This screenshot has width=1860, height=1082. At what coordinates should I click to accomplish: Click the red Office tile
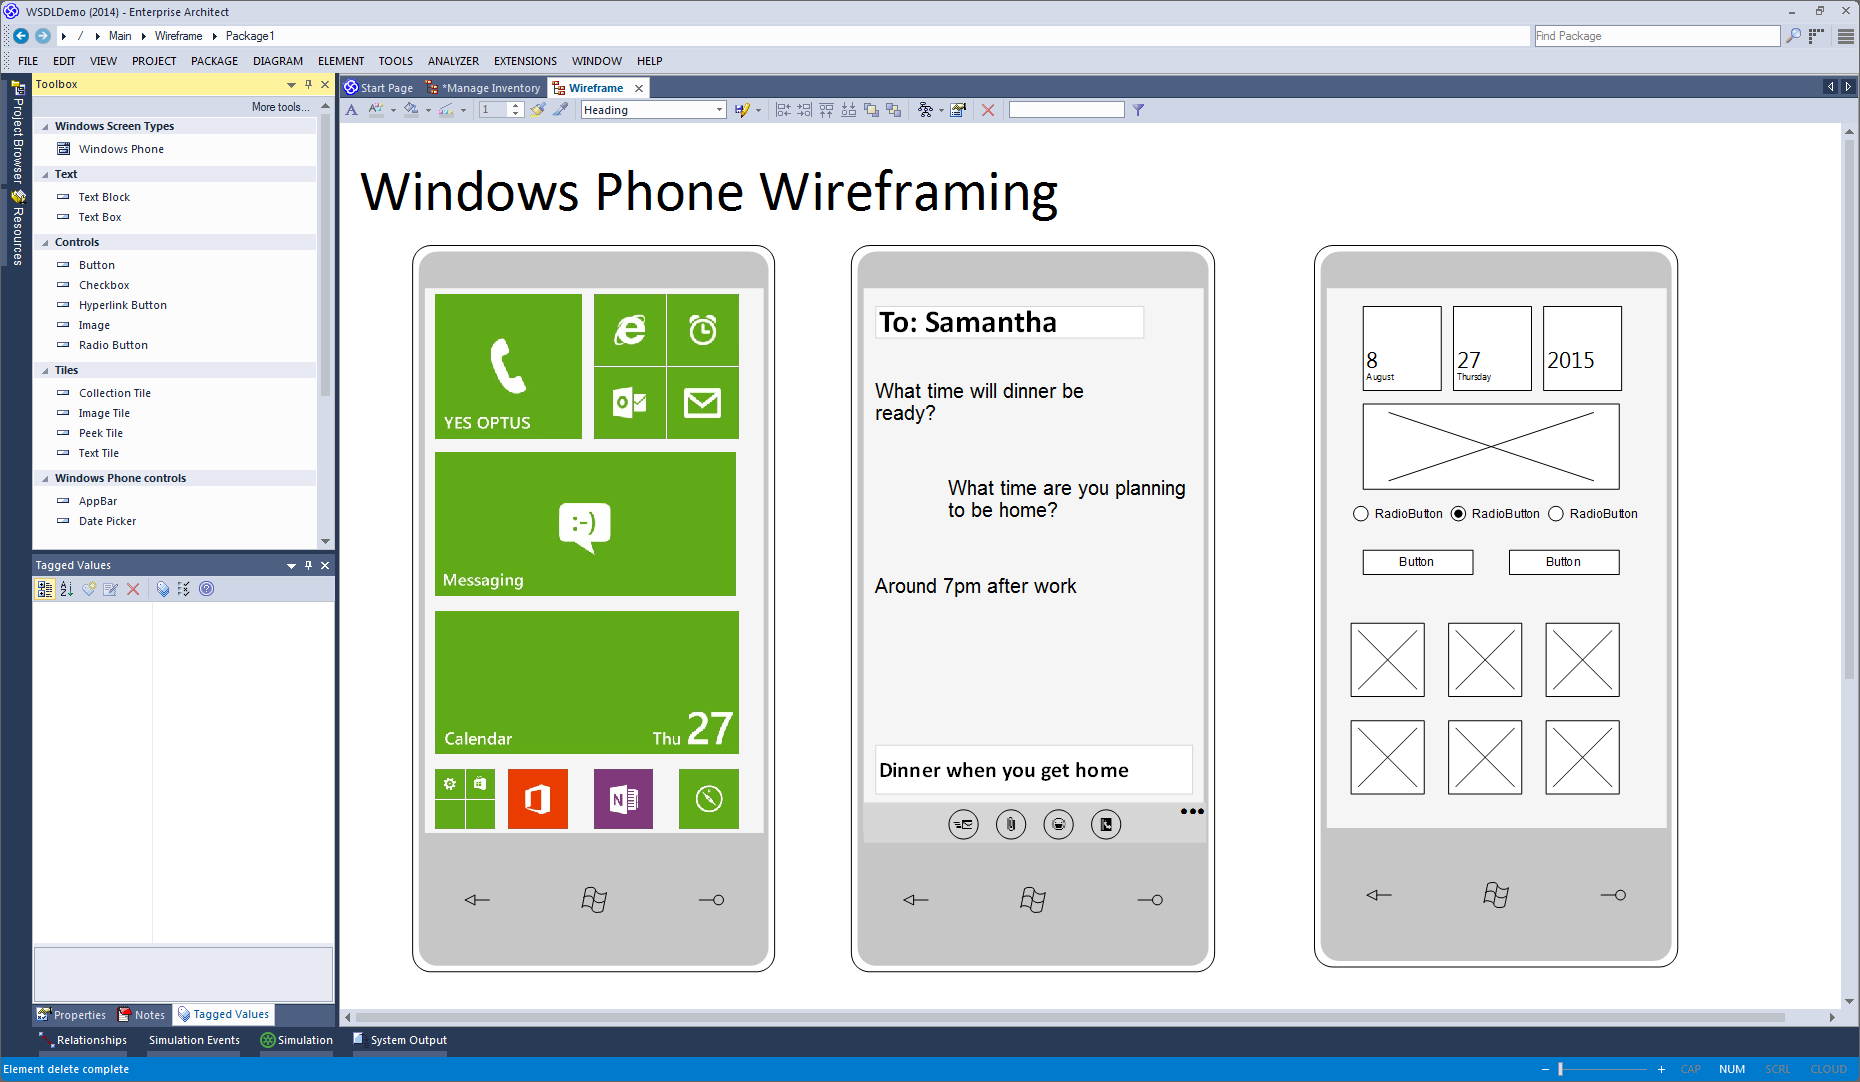click(538, 799)
